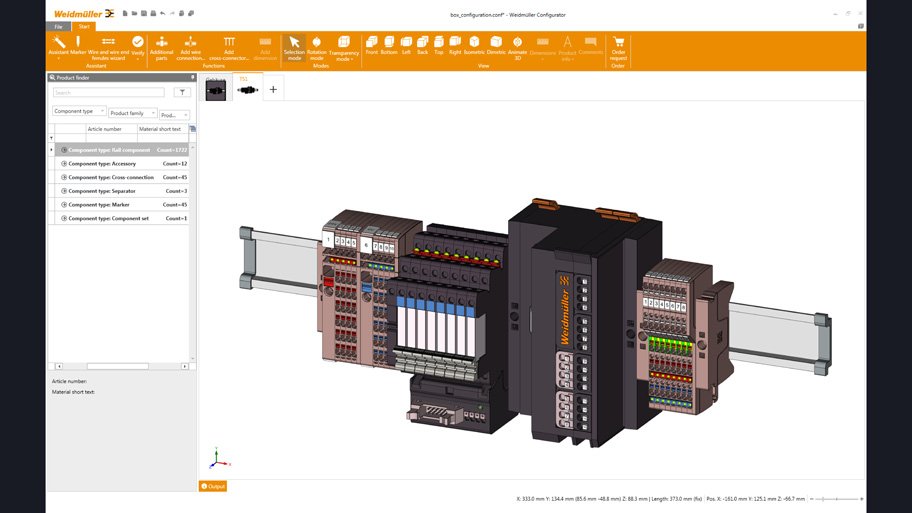Viewport: 912px width, 513px height.
Task: Open the File menu tab
Action: [x=58, y=27]
